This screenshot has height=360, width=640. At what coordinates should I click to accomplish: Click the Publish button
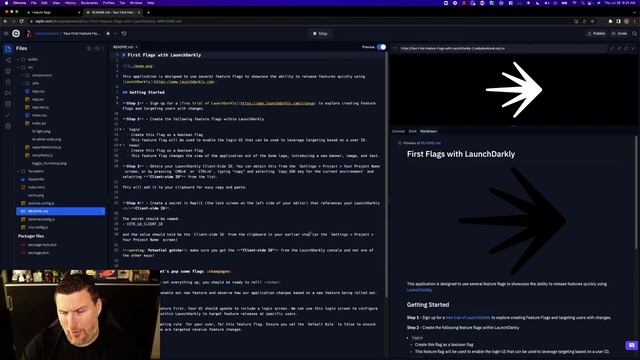tap(597, 33)
